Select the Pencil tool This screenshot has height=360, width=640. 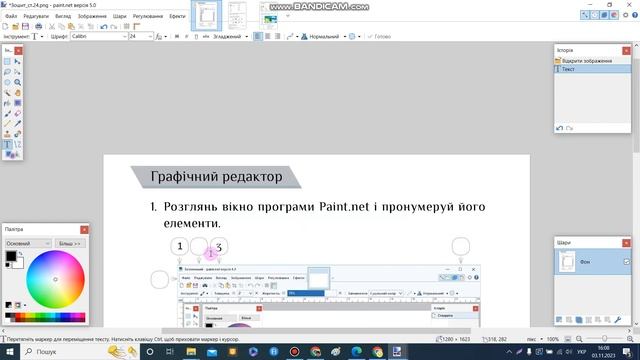click(x=7, y=124)
